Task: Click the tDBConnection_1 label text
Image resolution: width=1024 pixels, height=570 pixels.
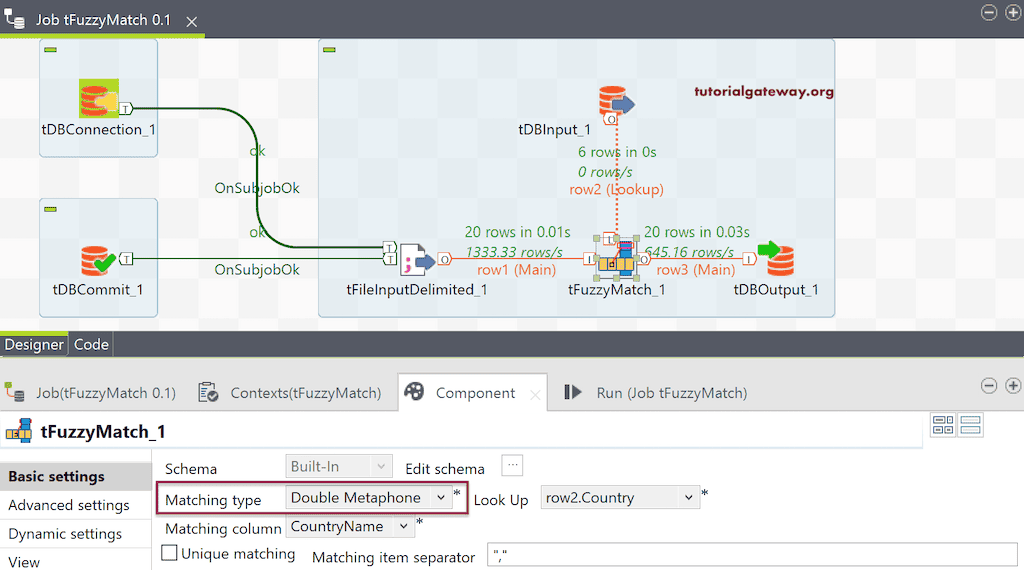Action: (x=99, y=129)
